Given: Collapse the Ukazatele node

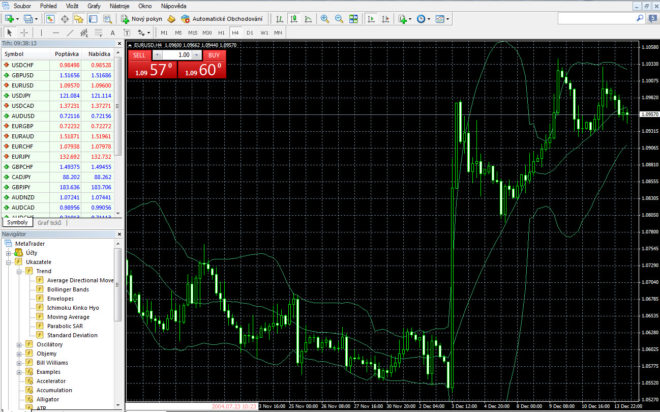Looking at the screenshot, I should pyautogui.click(x=8, y=262).
